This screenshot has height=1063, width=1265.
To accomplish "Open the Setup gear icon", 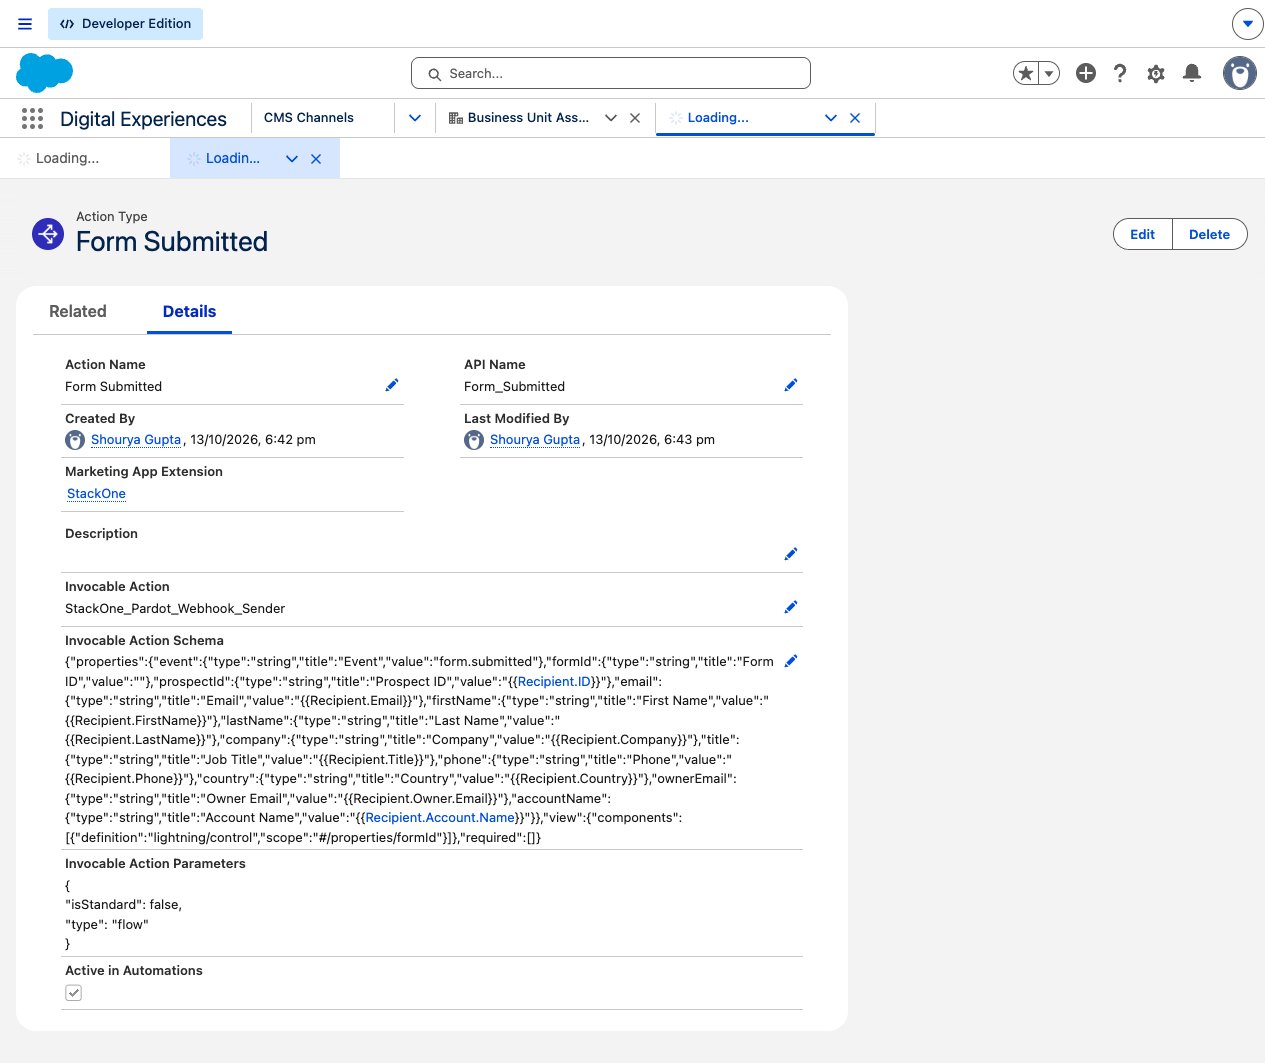I will pos(1156,73).
